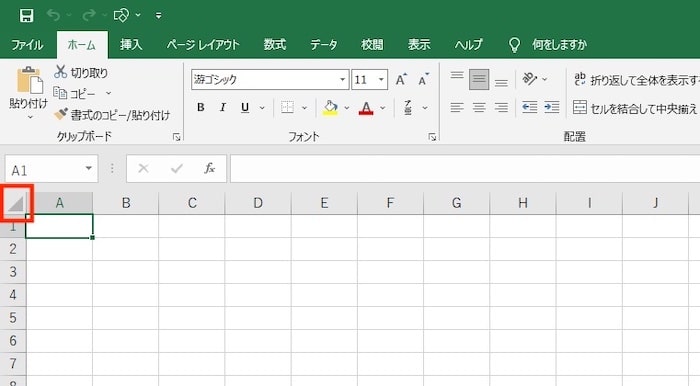This screenshot has height=386, width=700.
Task: Click the phonetic guide (ふりがな) icon
Action: tap(408, 108)
